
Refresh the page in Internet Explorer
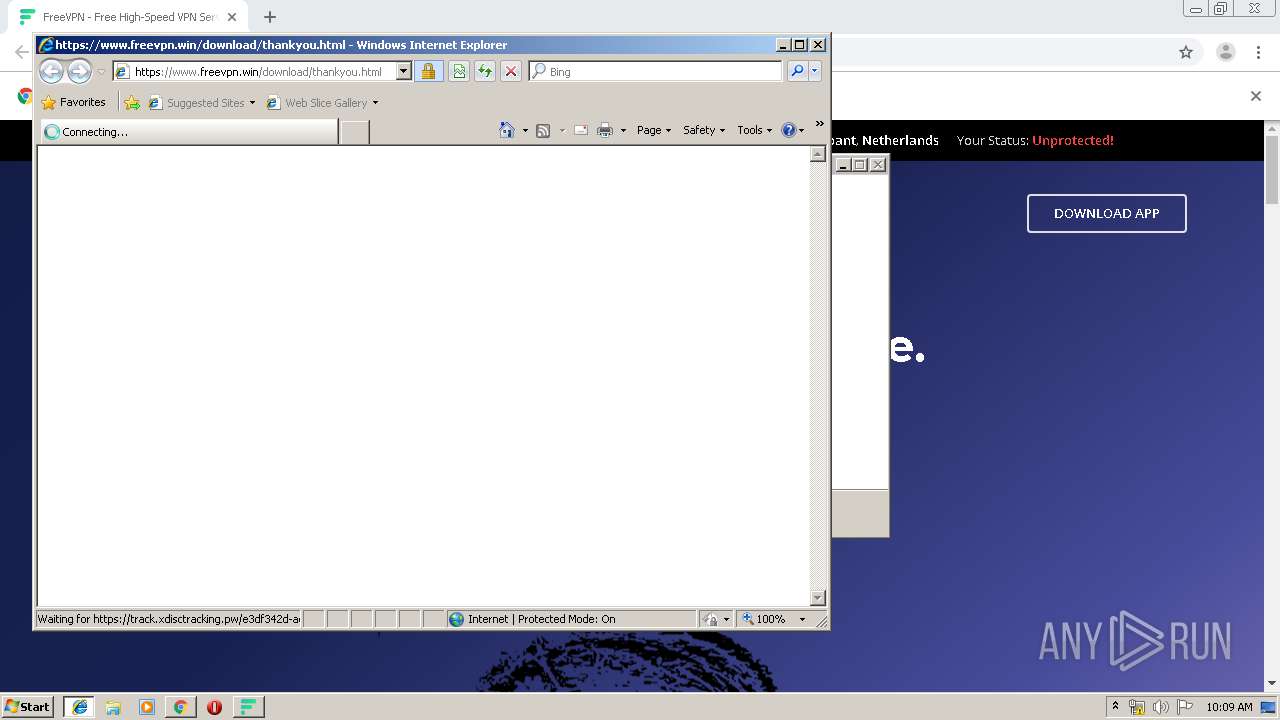point(485,71)
